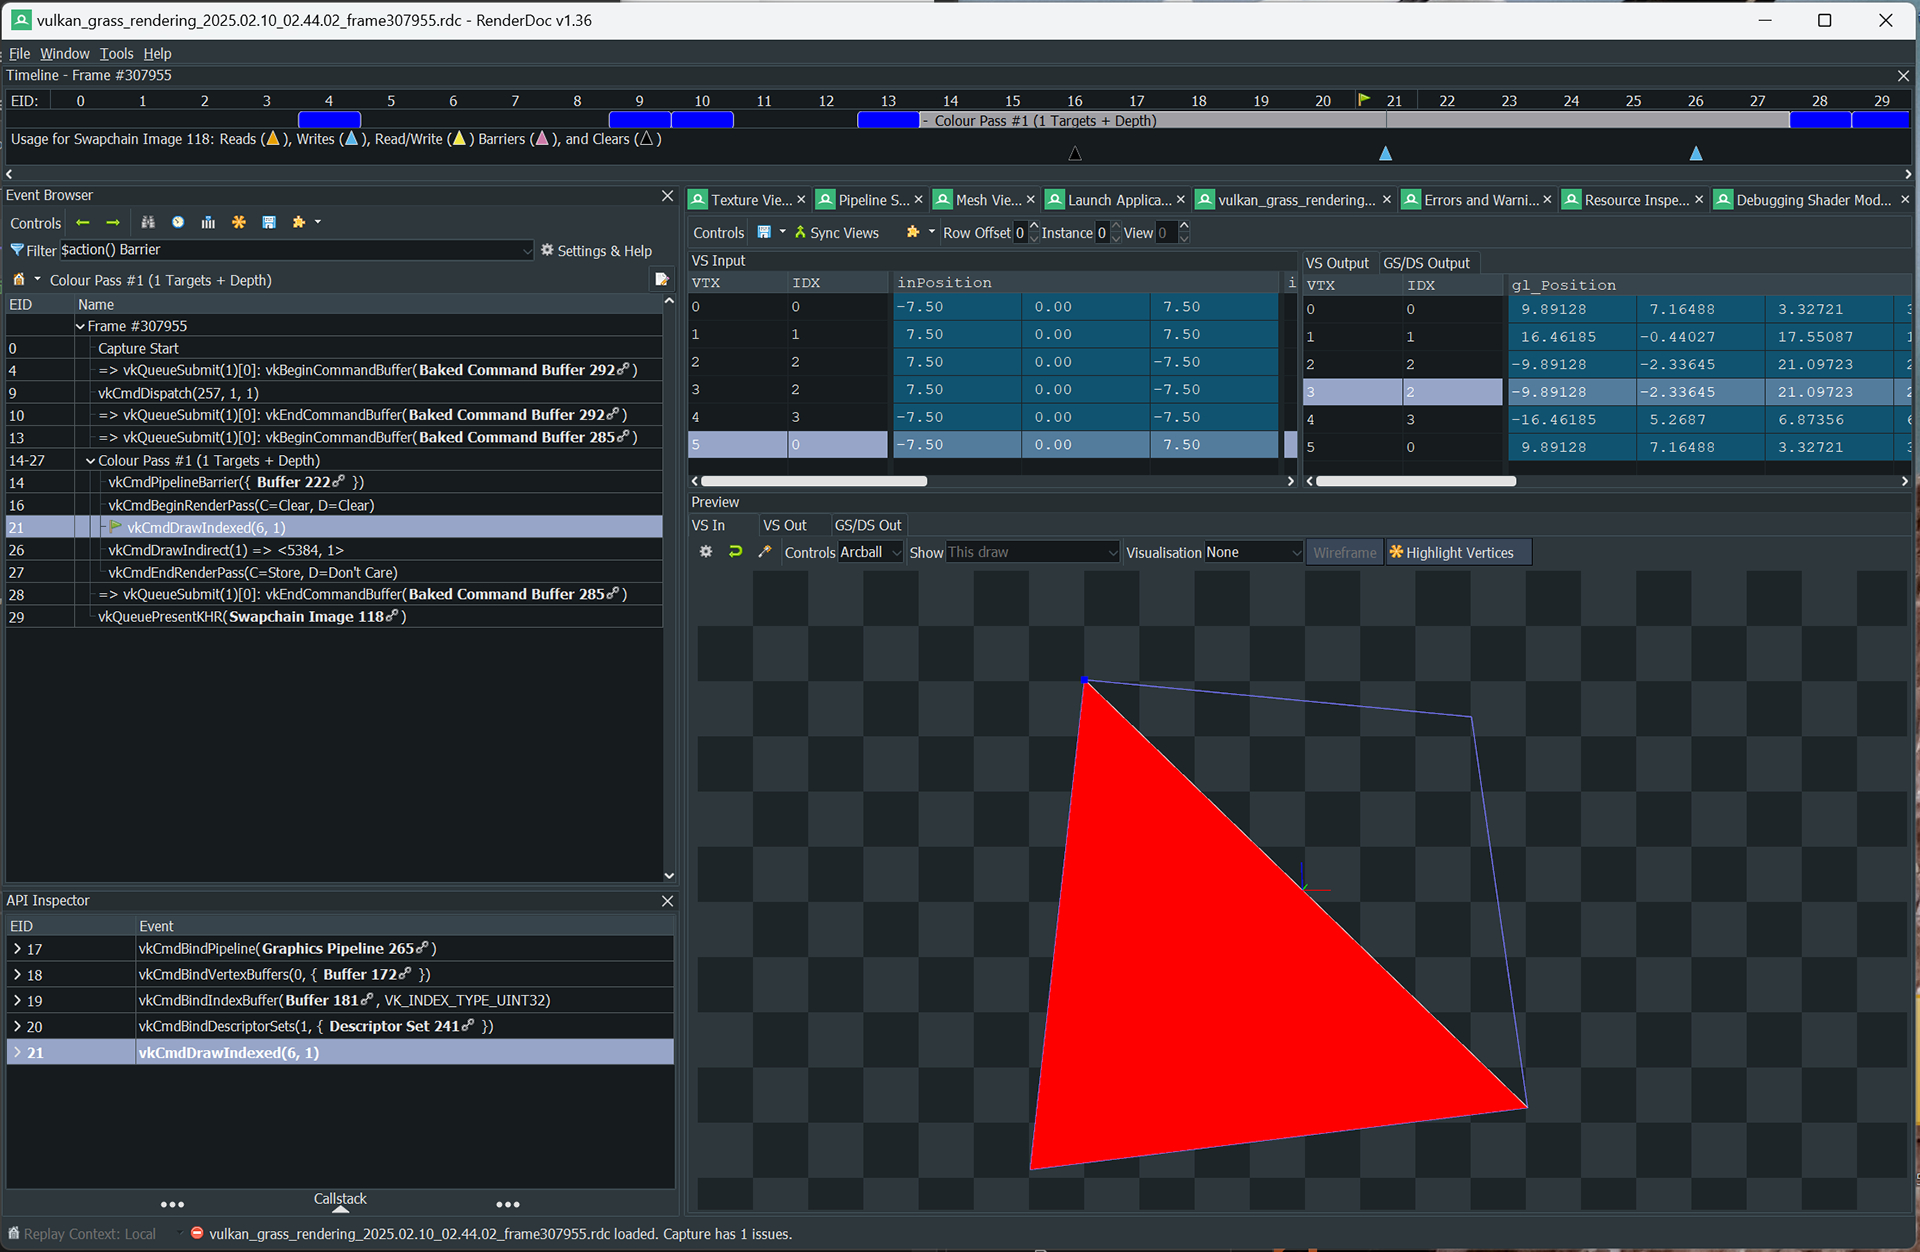The image size is (1920, 1252).
Task: Click the clock time durations icon
Action: 178,222
